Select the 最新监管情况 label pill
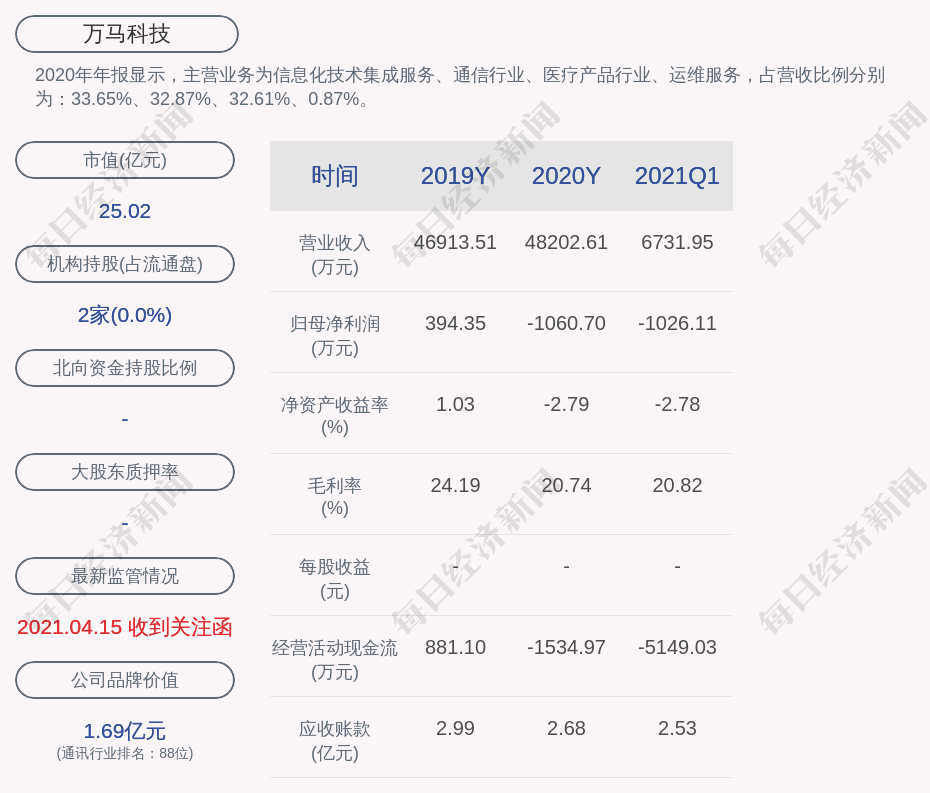930x793 pixels. coord(125,576)
